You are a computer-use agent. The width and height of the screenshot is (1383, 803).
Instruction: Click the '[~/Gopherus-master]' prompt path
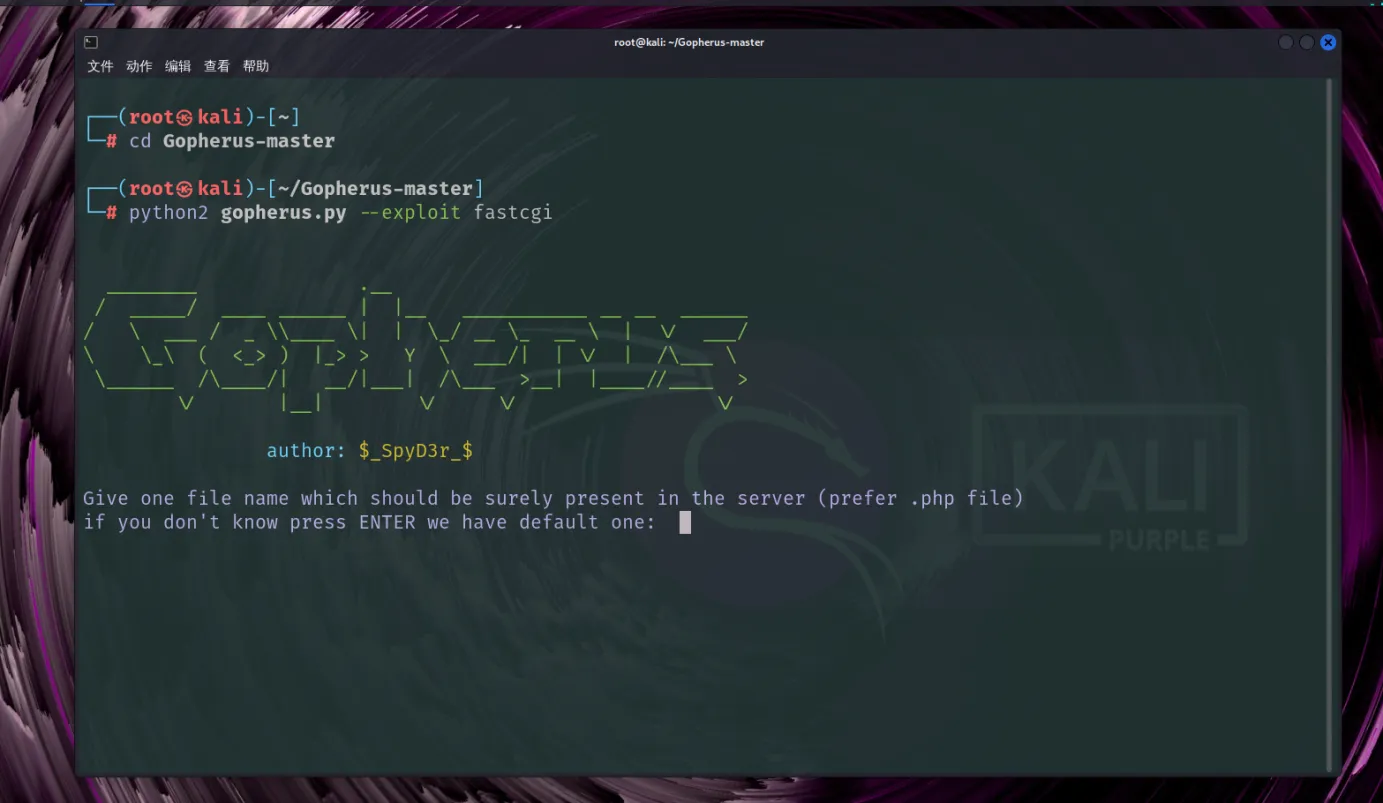376,188
